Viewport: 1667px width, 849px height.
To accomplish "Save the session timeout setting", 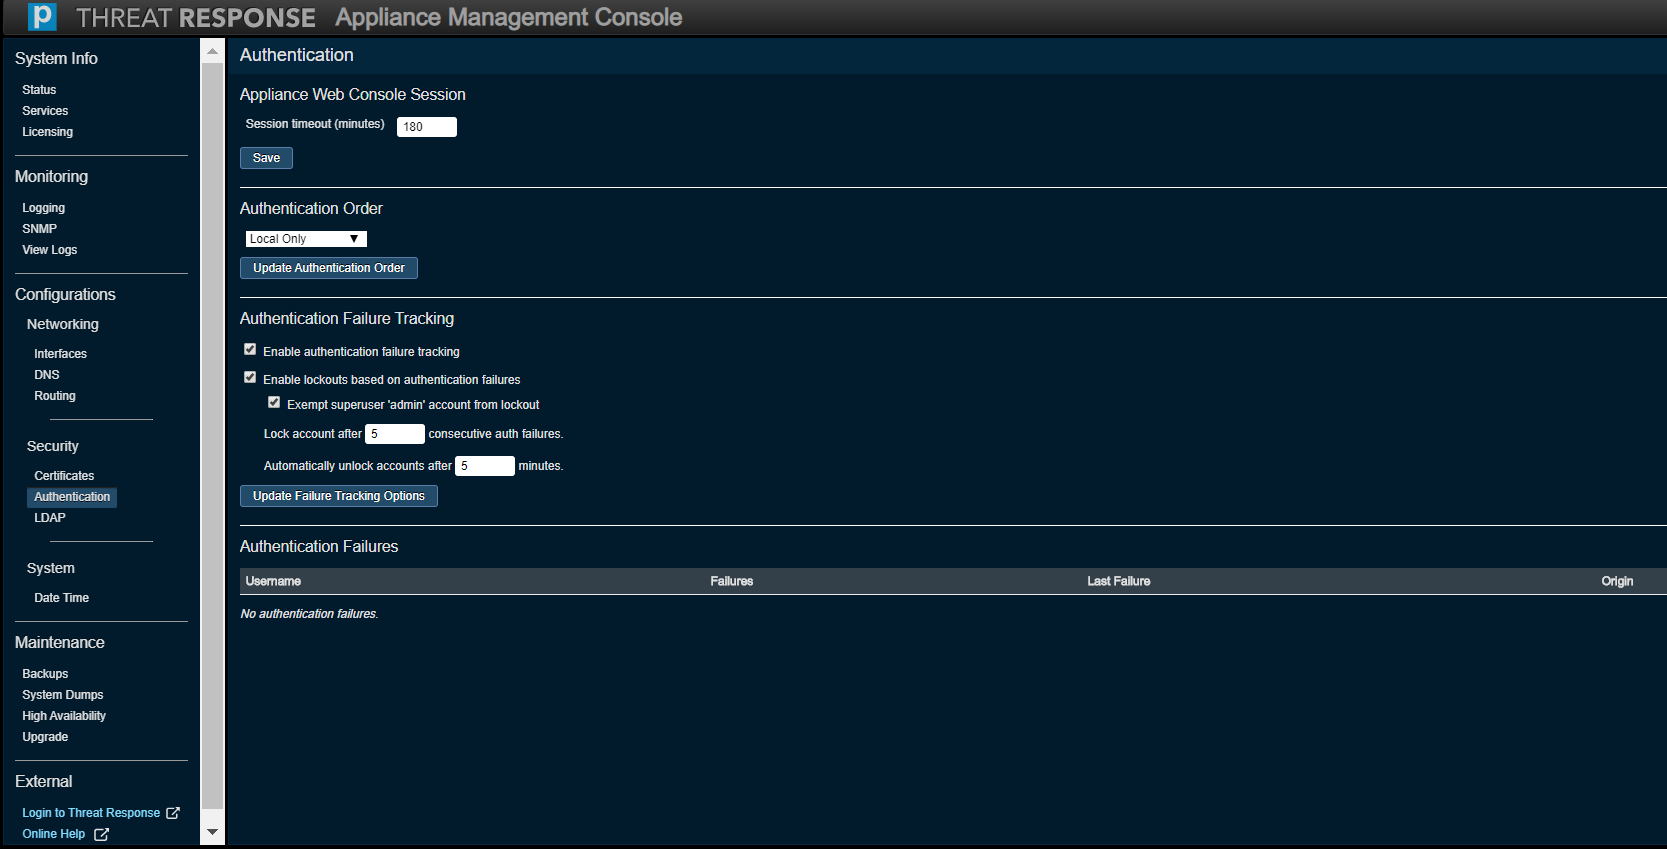I will click(266, 158).
